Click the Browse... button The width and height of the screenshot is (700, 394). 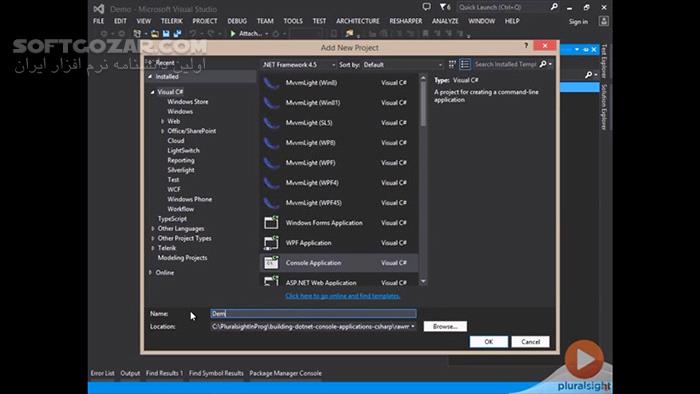tap(445, 327)
